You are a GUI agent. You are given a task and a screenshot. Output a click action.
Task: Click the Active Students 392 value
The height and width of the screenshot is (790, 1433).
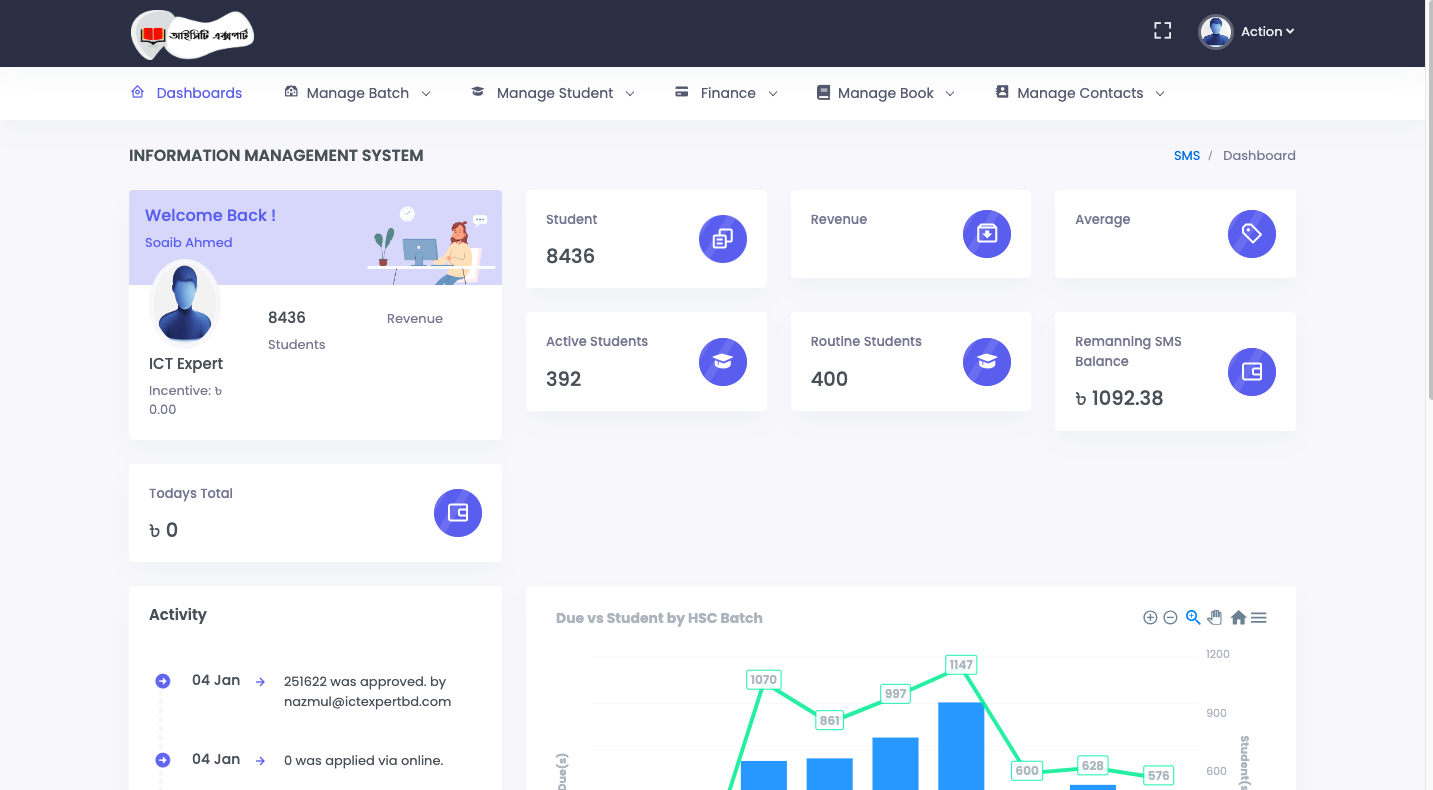click(563, 379)
